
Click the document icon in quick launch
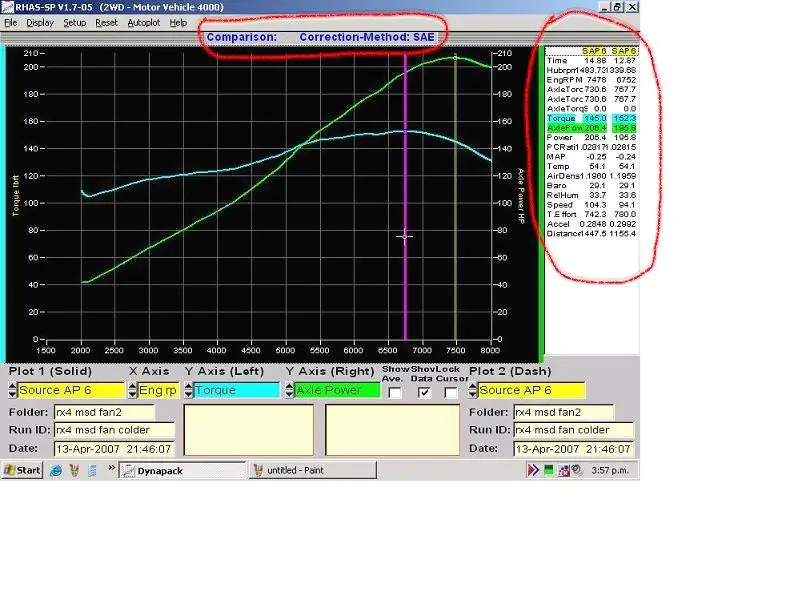(x=92, y=471)
